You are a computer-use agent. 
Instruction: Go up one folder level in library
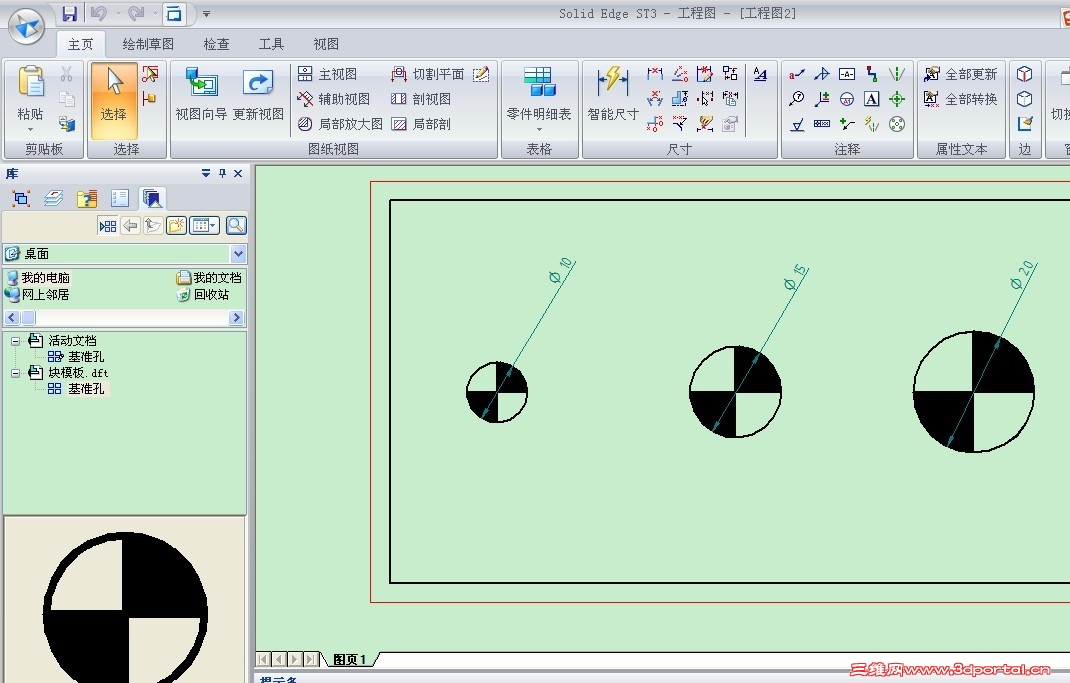tap(153, 226)
